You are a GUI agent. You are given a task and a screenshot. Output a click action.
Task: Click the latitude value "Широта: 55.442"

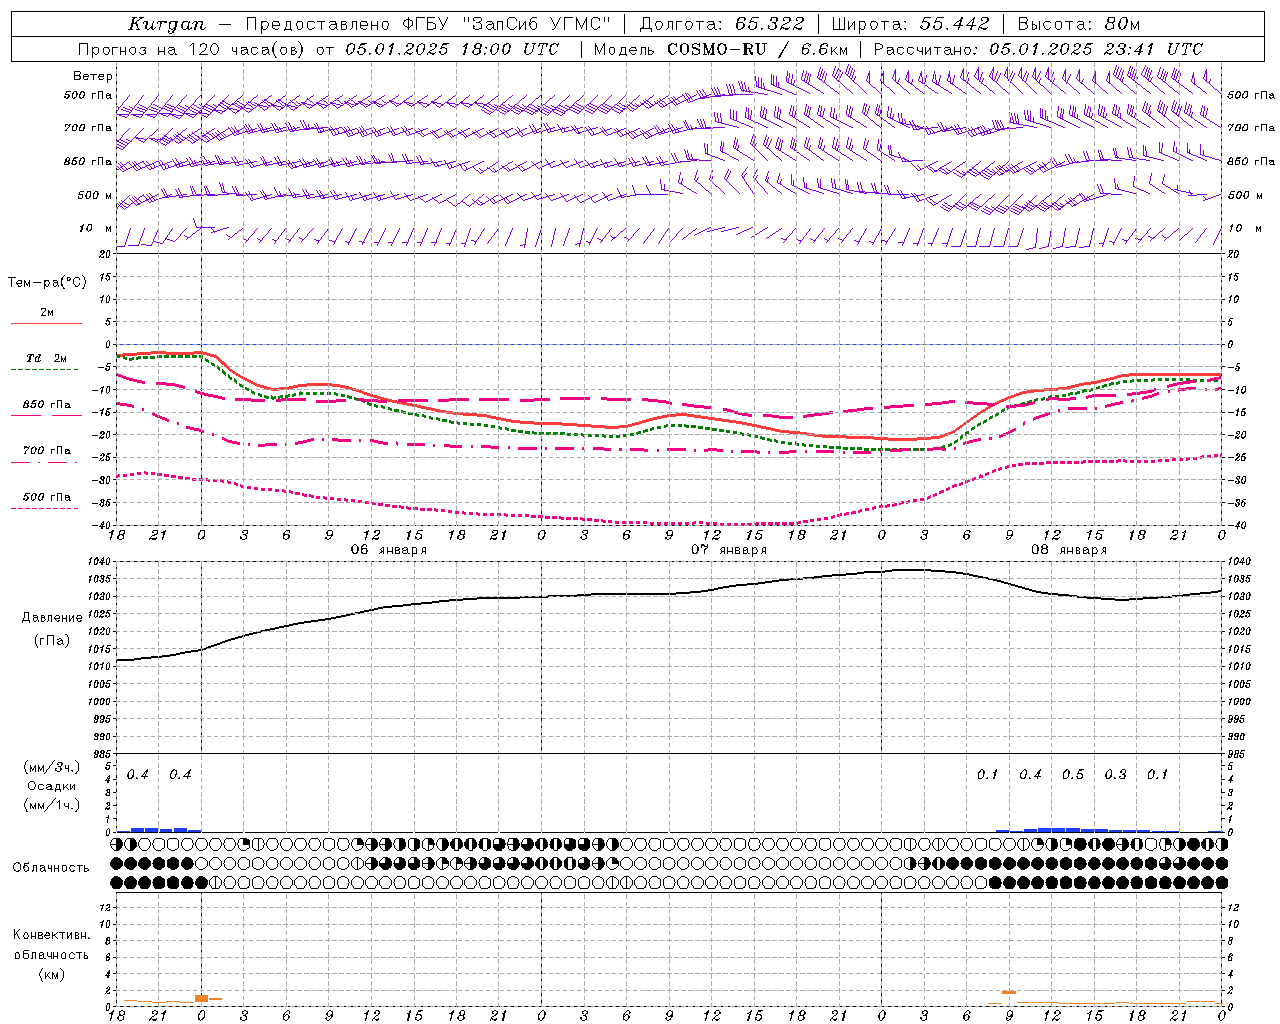(x=910, y=24)
